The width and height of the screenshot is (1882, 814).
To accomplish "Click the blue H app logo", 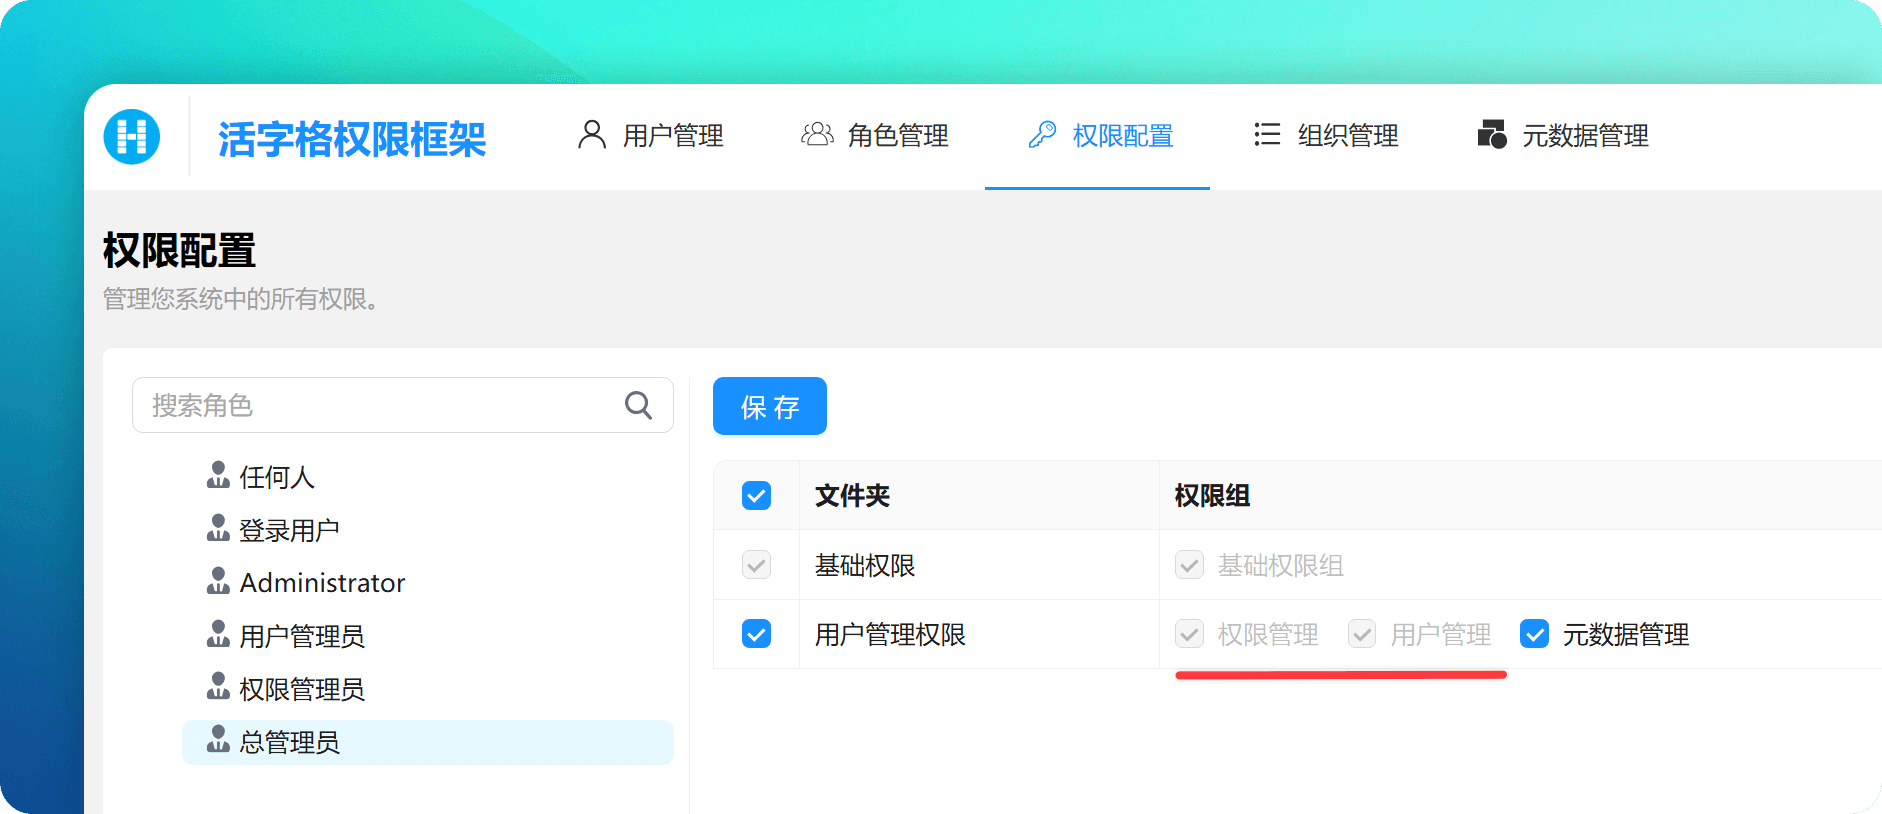I will tap(132, 136).
